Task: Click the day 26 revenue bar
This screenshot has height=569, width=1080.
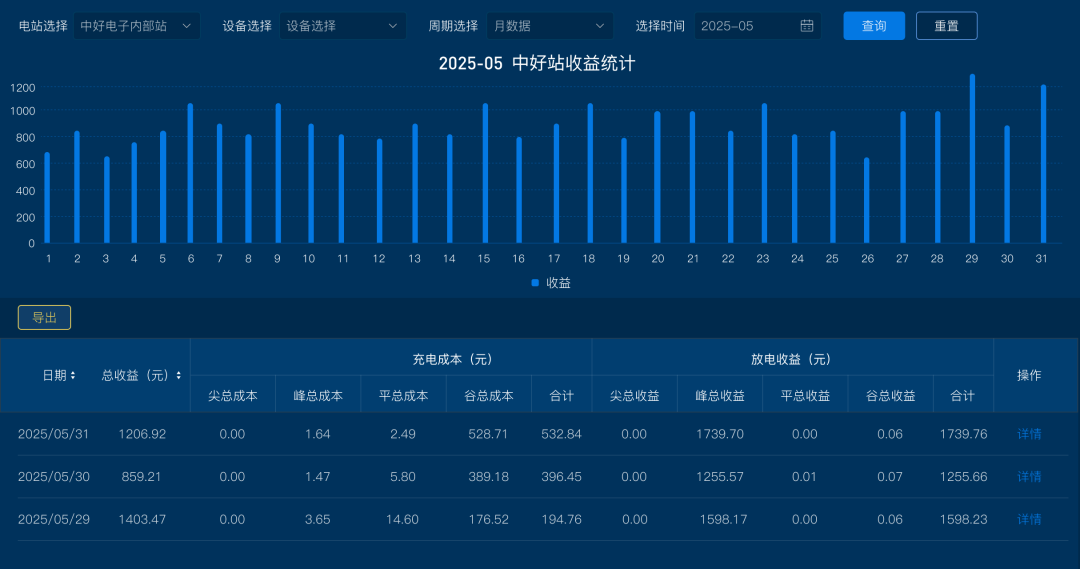Action: point(866,200)
